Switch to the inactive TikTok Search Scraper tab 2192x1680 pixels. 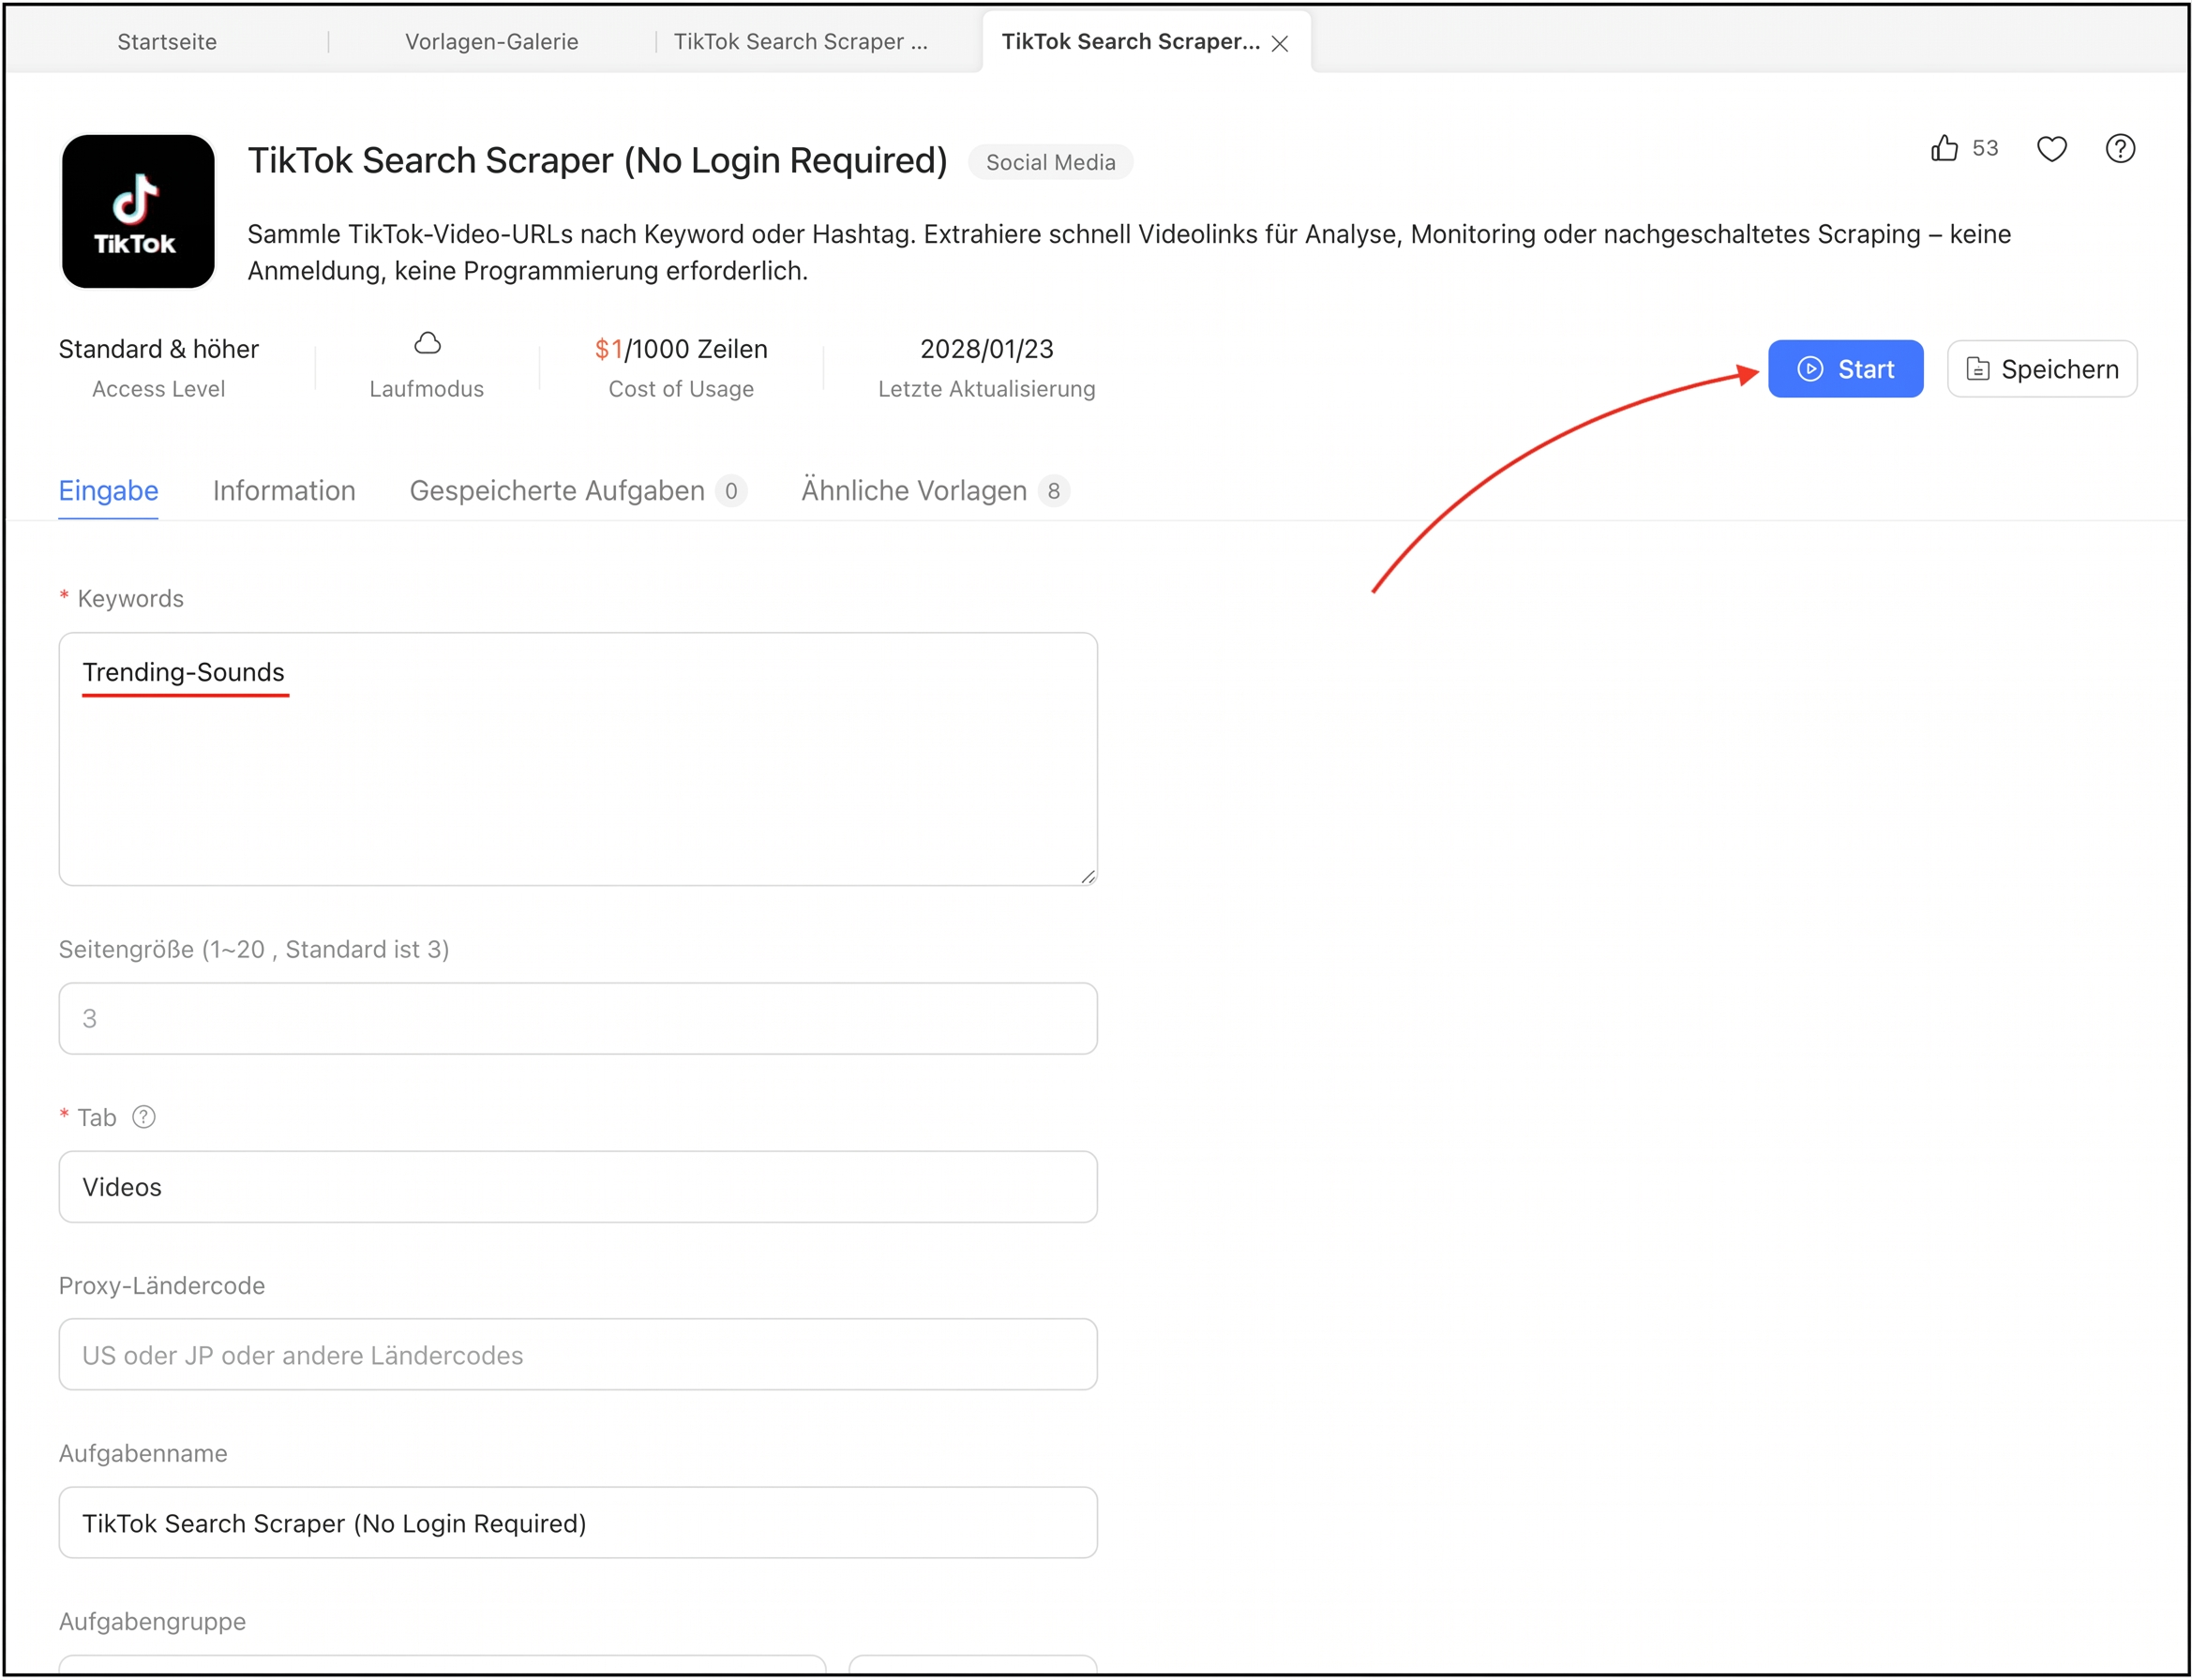(x=800, y=41)
